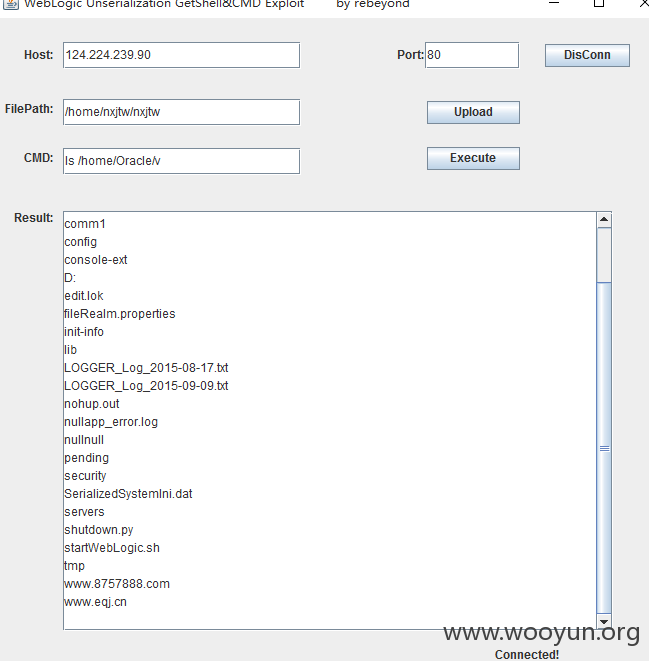Click the Result: label
Image resolution: width=649 pixels, height=661 pixels.
pyautogui.click(x=34, y=218)
